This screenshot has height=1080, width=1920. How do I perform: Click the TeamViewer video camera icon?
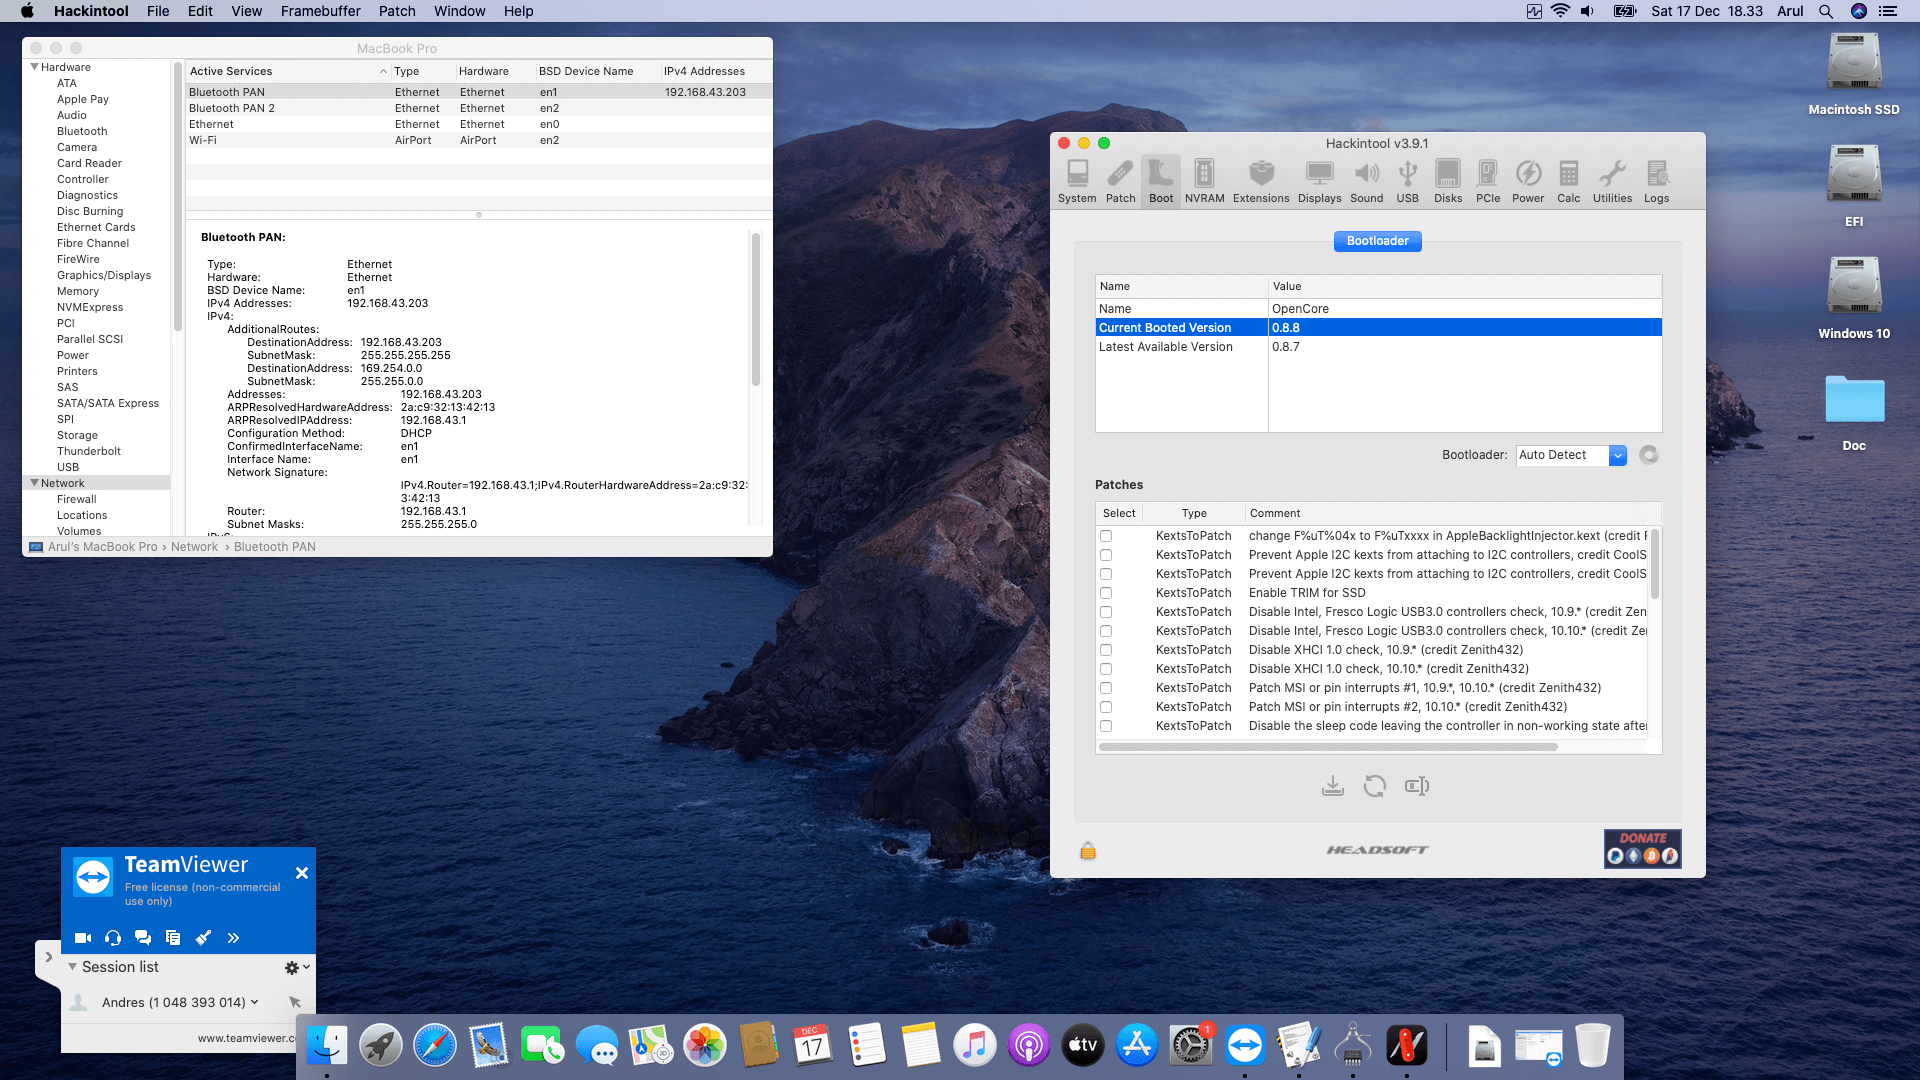coord(83,938)
